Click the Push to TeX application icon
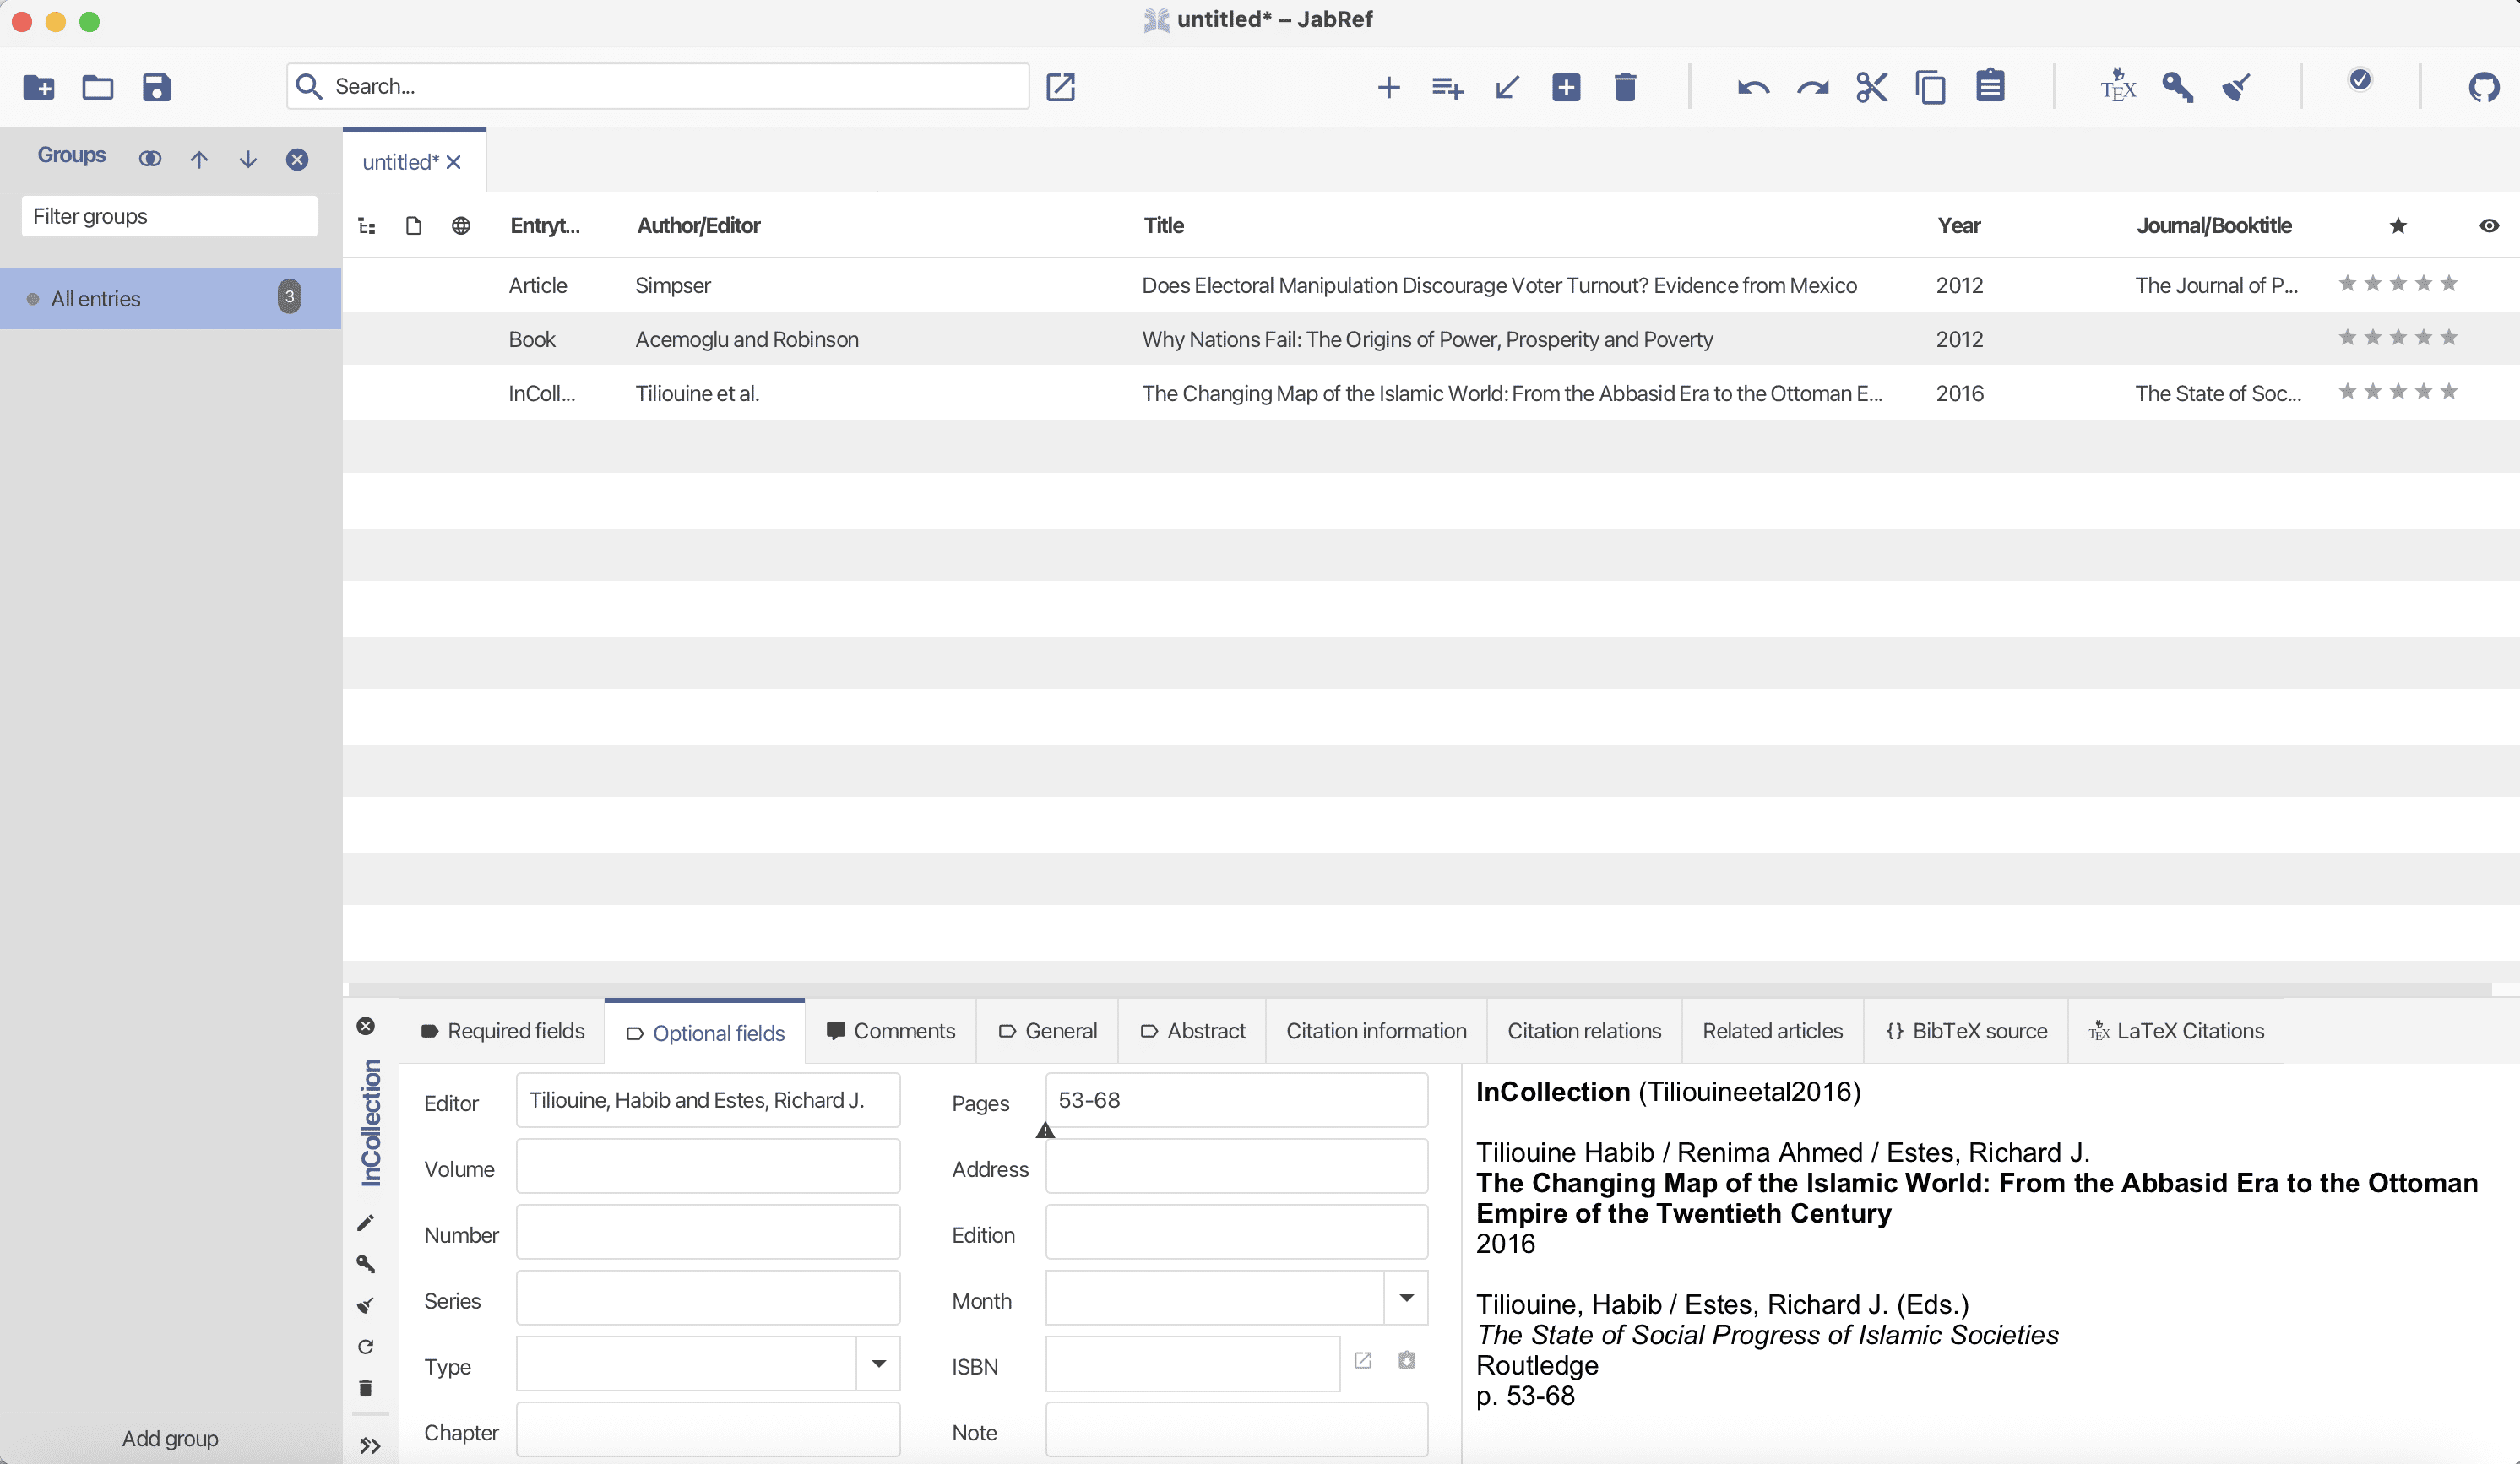 click(2117, 87)
